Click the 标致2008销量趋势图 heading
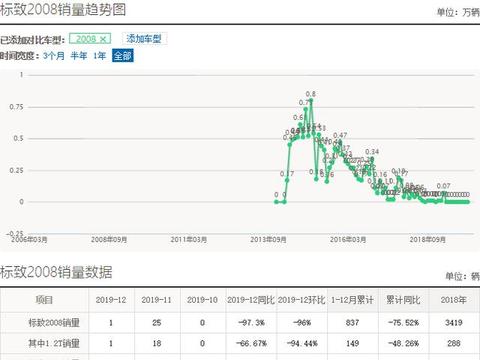480x360 pixels. [63, 9]
